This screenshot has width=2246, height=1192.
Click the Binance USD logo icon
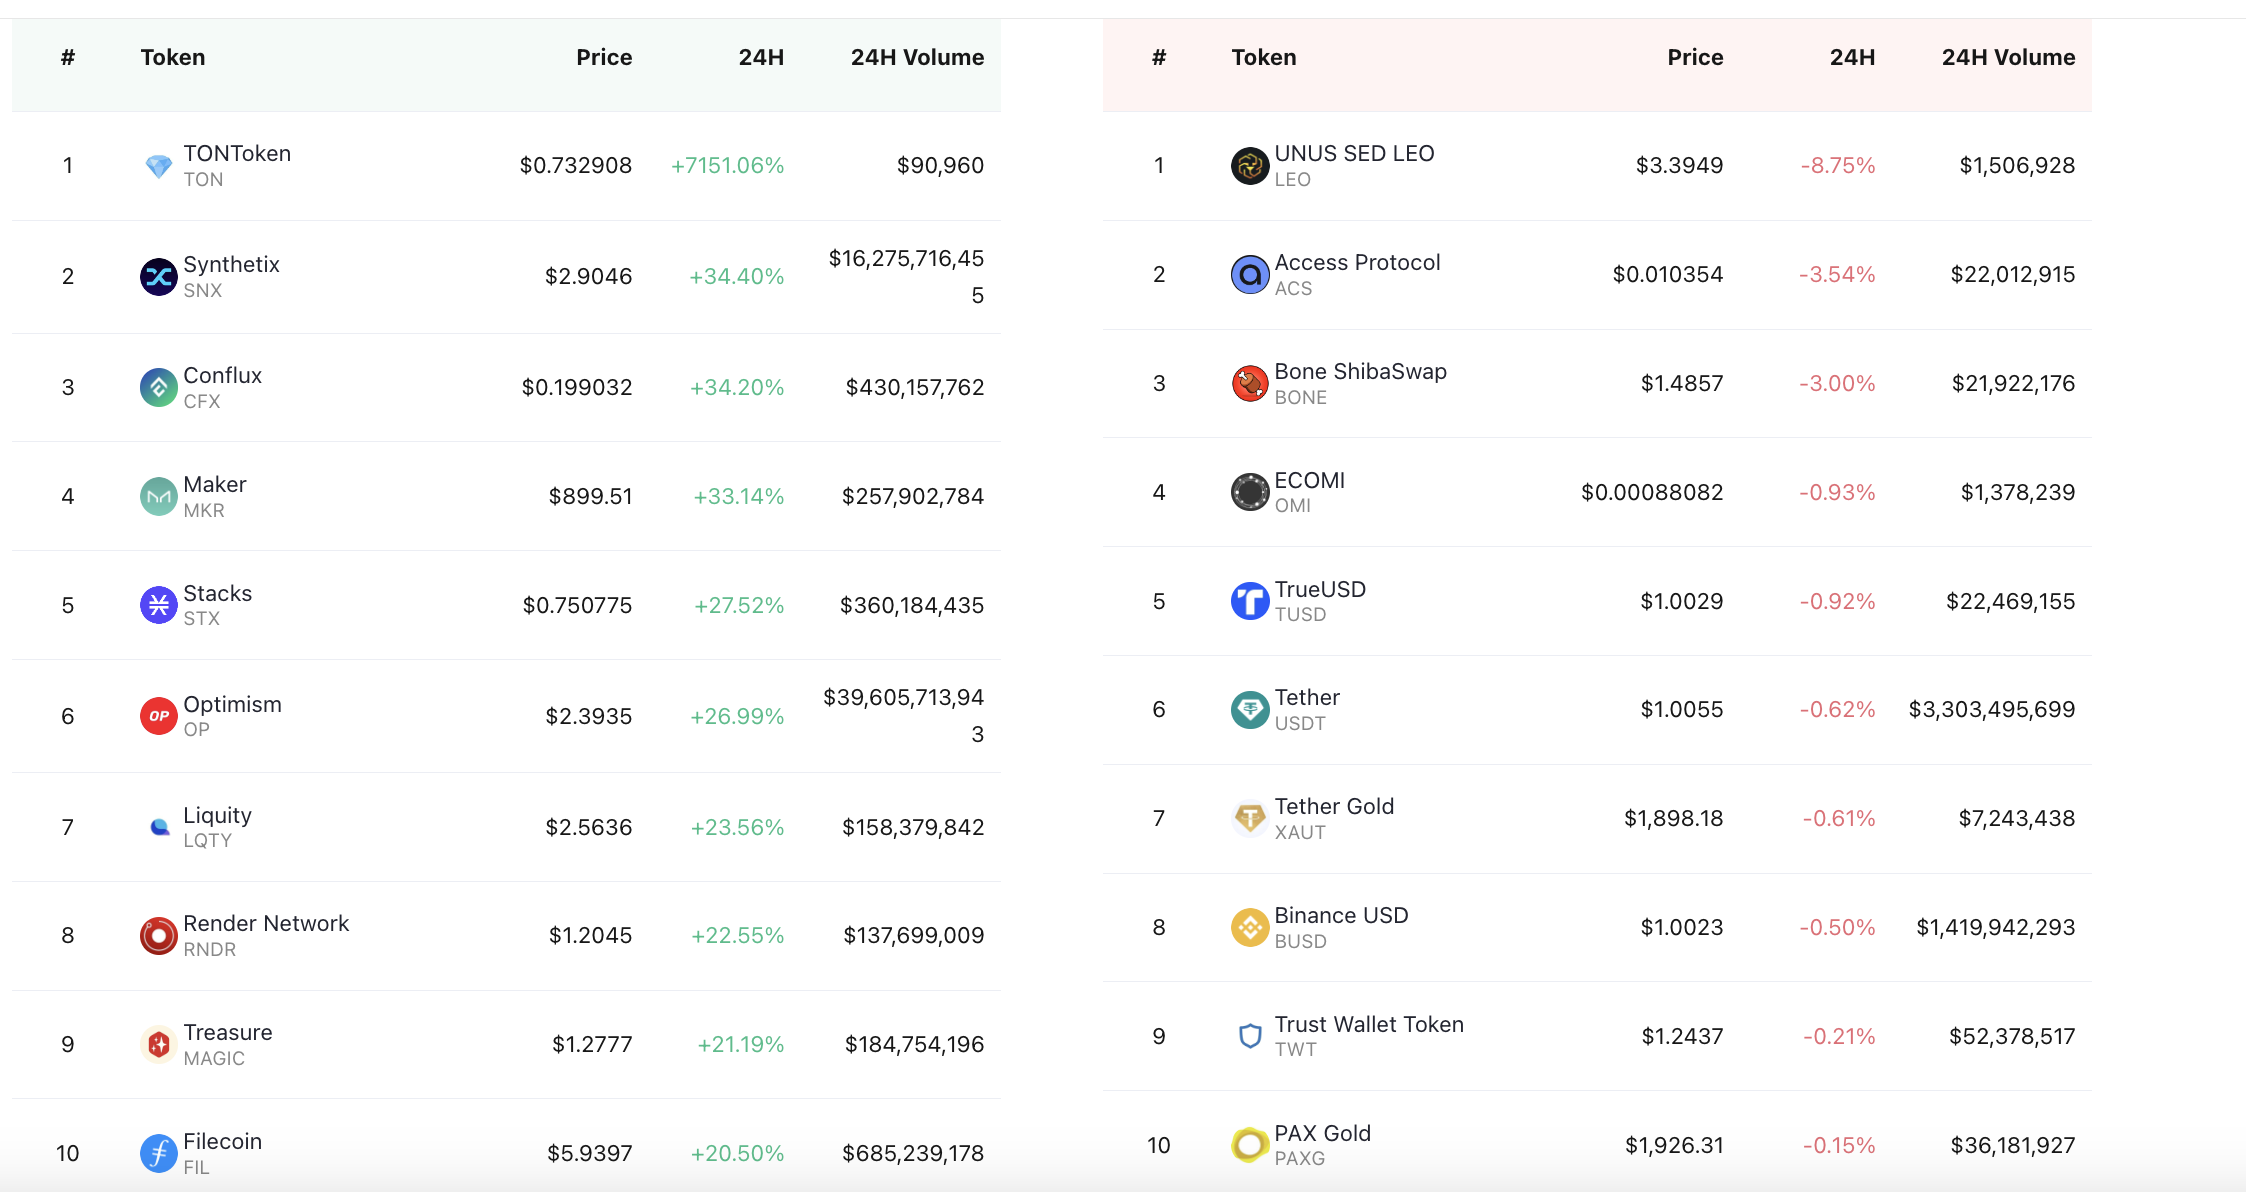[x=1250, y=928]
